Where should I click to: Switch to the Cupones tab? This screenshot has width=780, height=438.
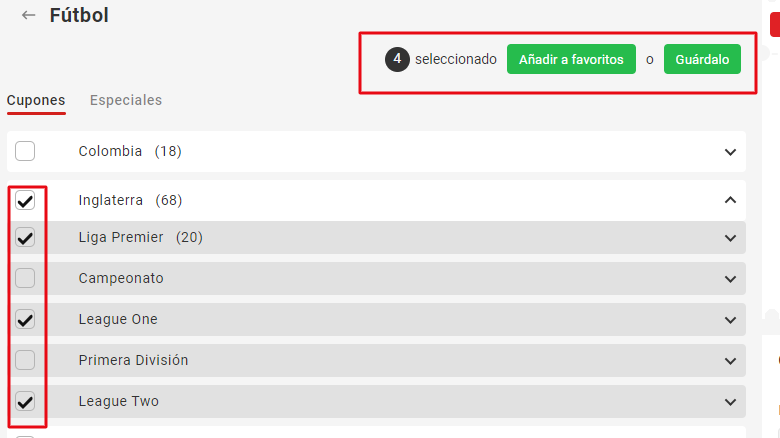pyautogui.click(x=36, y=100)
